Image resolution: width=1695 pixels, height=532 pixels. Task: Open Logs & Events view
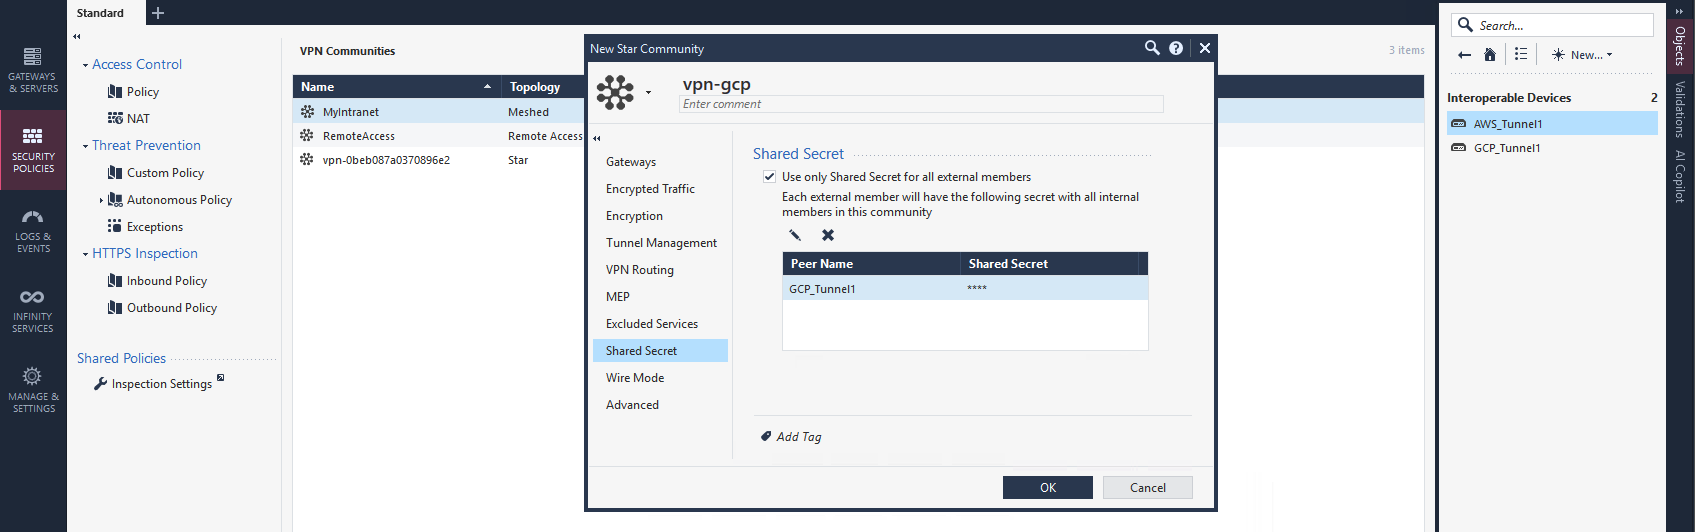(x=33, y=230)
